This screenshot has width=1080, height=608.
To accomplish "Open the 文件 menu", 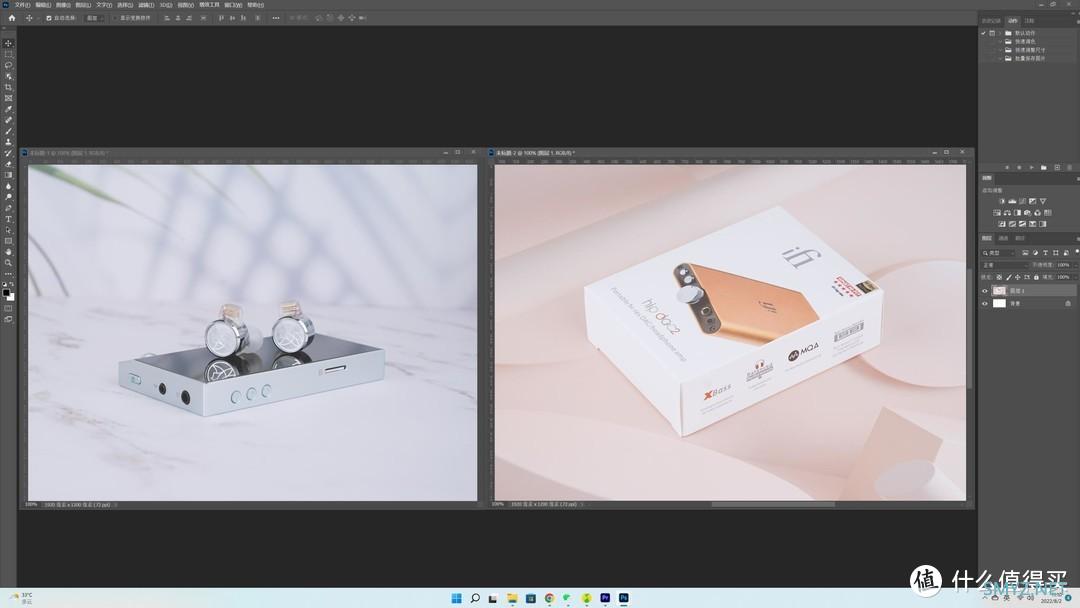I will 23,5.
